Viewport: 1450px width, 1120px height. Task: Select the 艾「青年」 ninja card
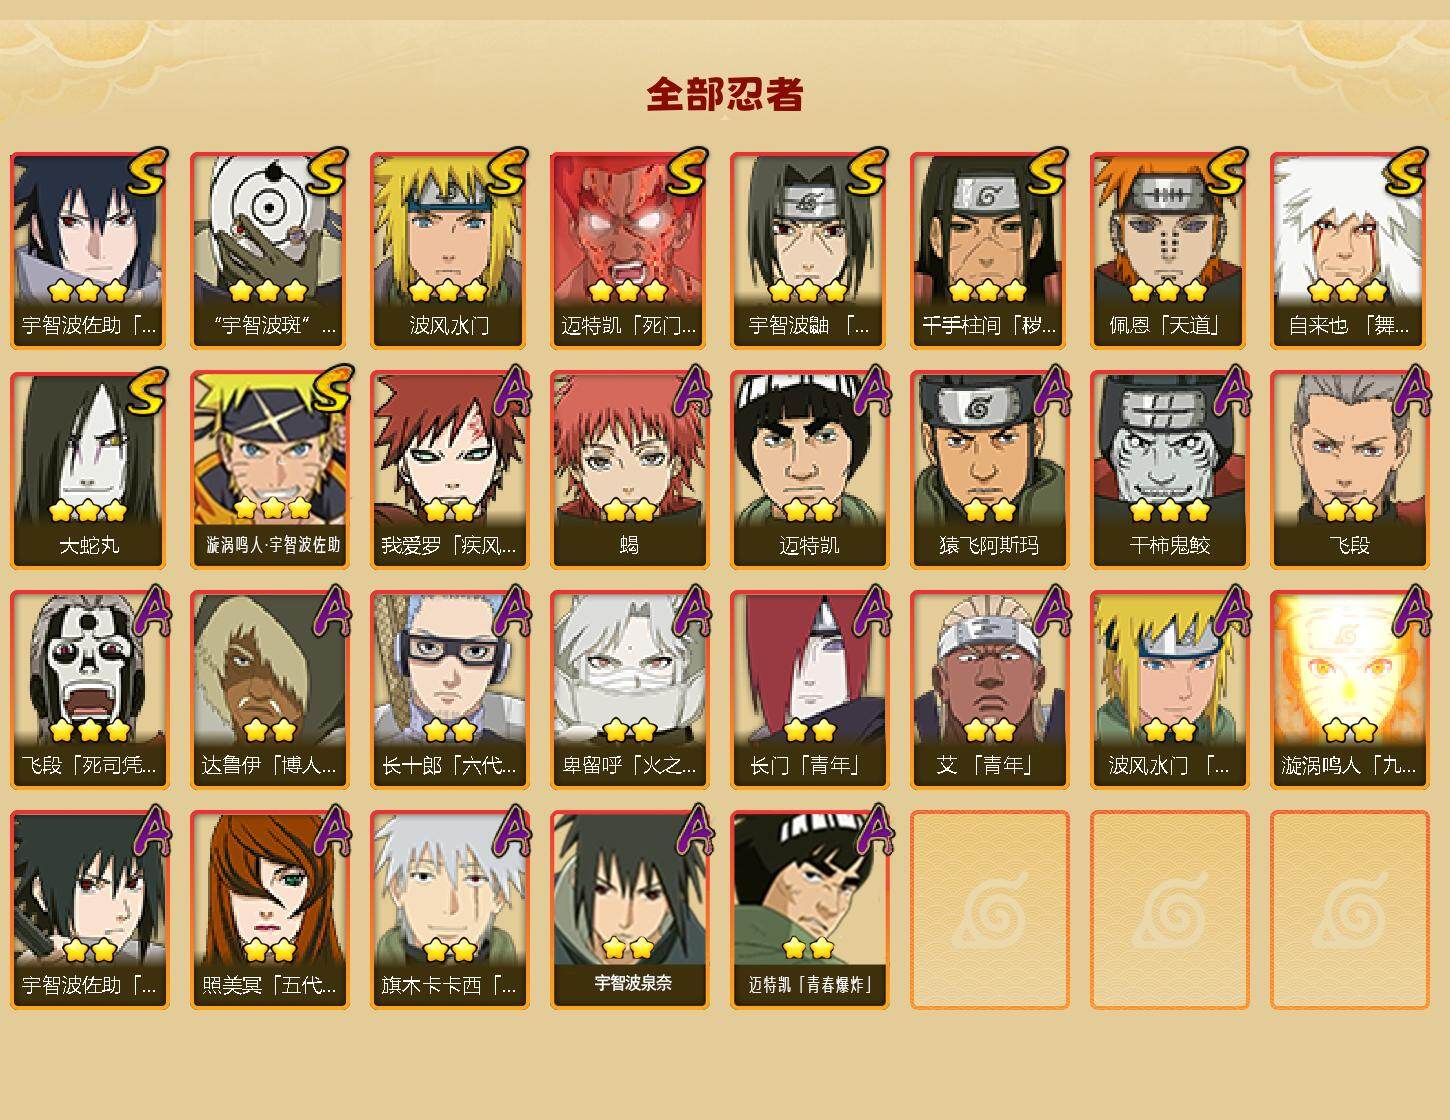coord(989,690)
